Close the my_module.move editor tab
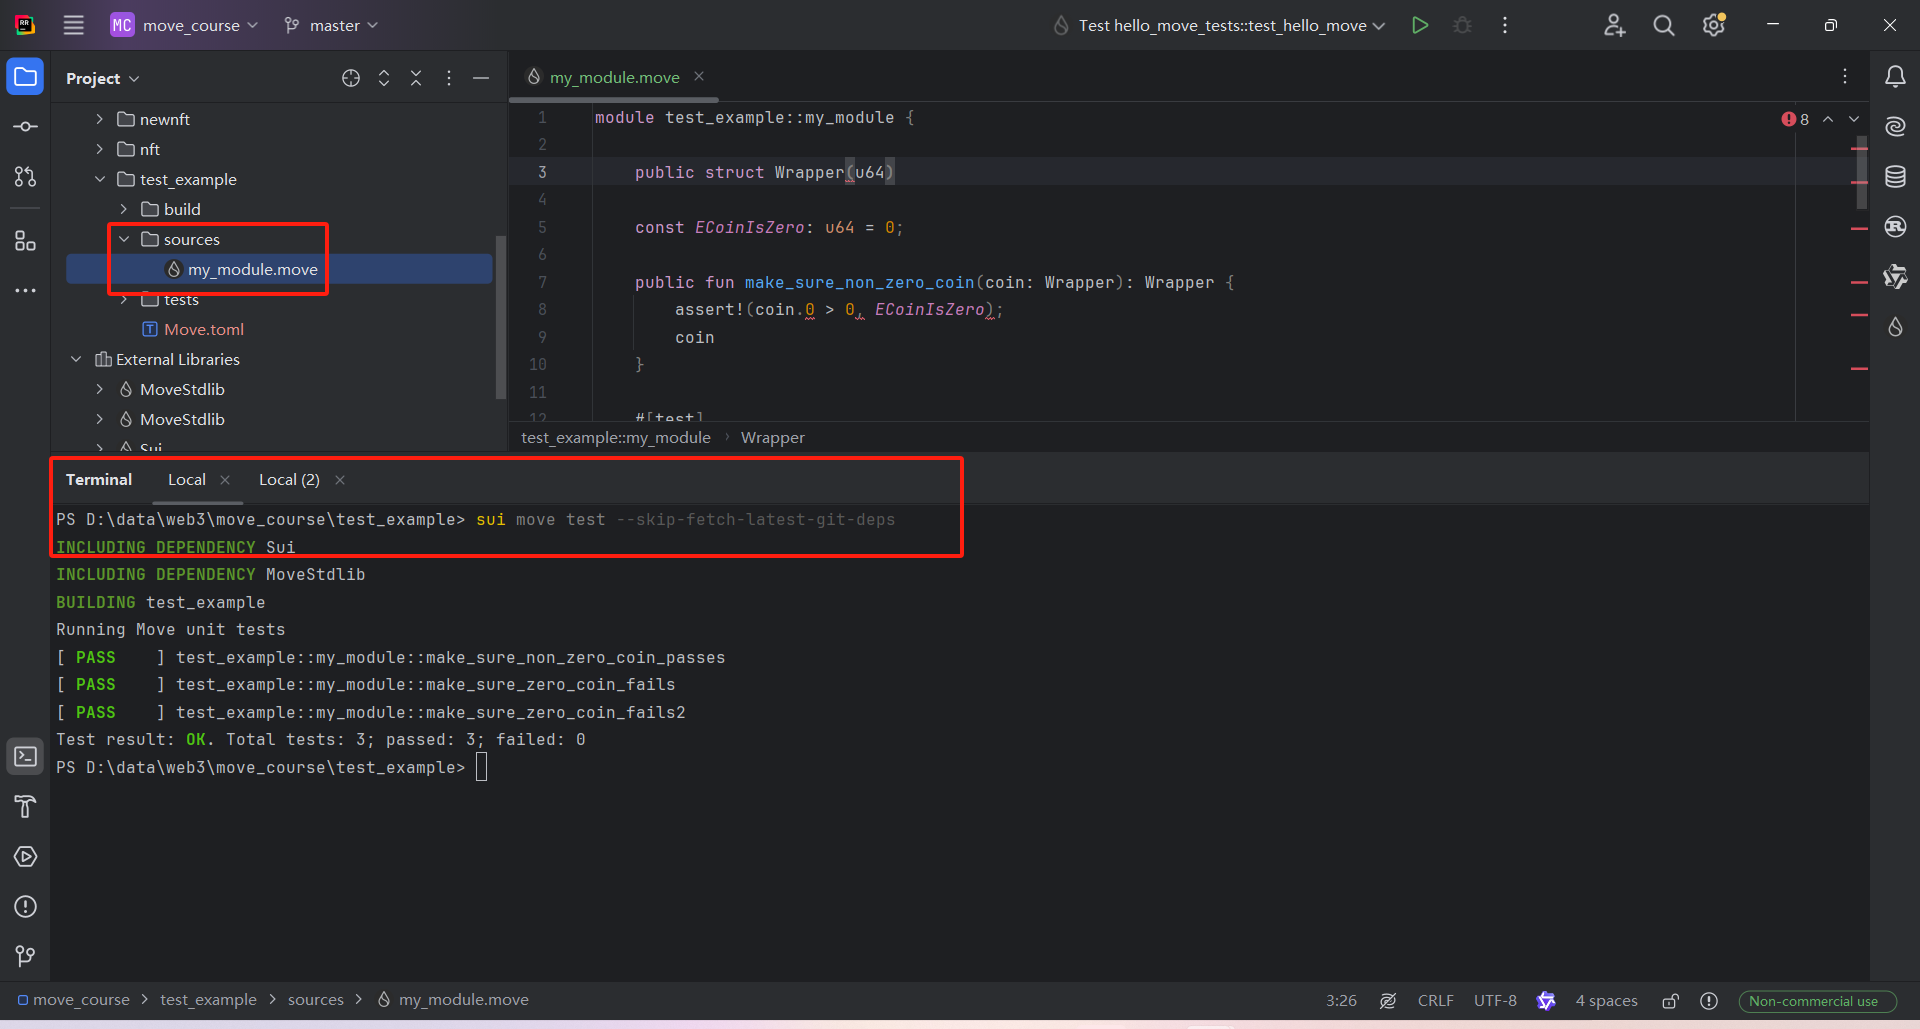The image size is (1920, 1029). [x=699, y=76]
